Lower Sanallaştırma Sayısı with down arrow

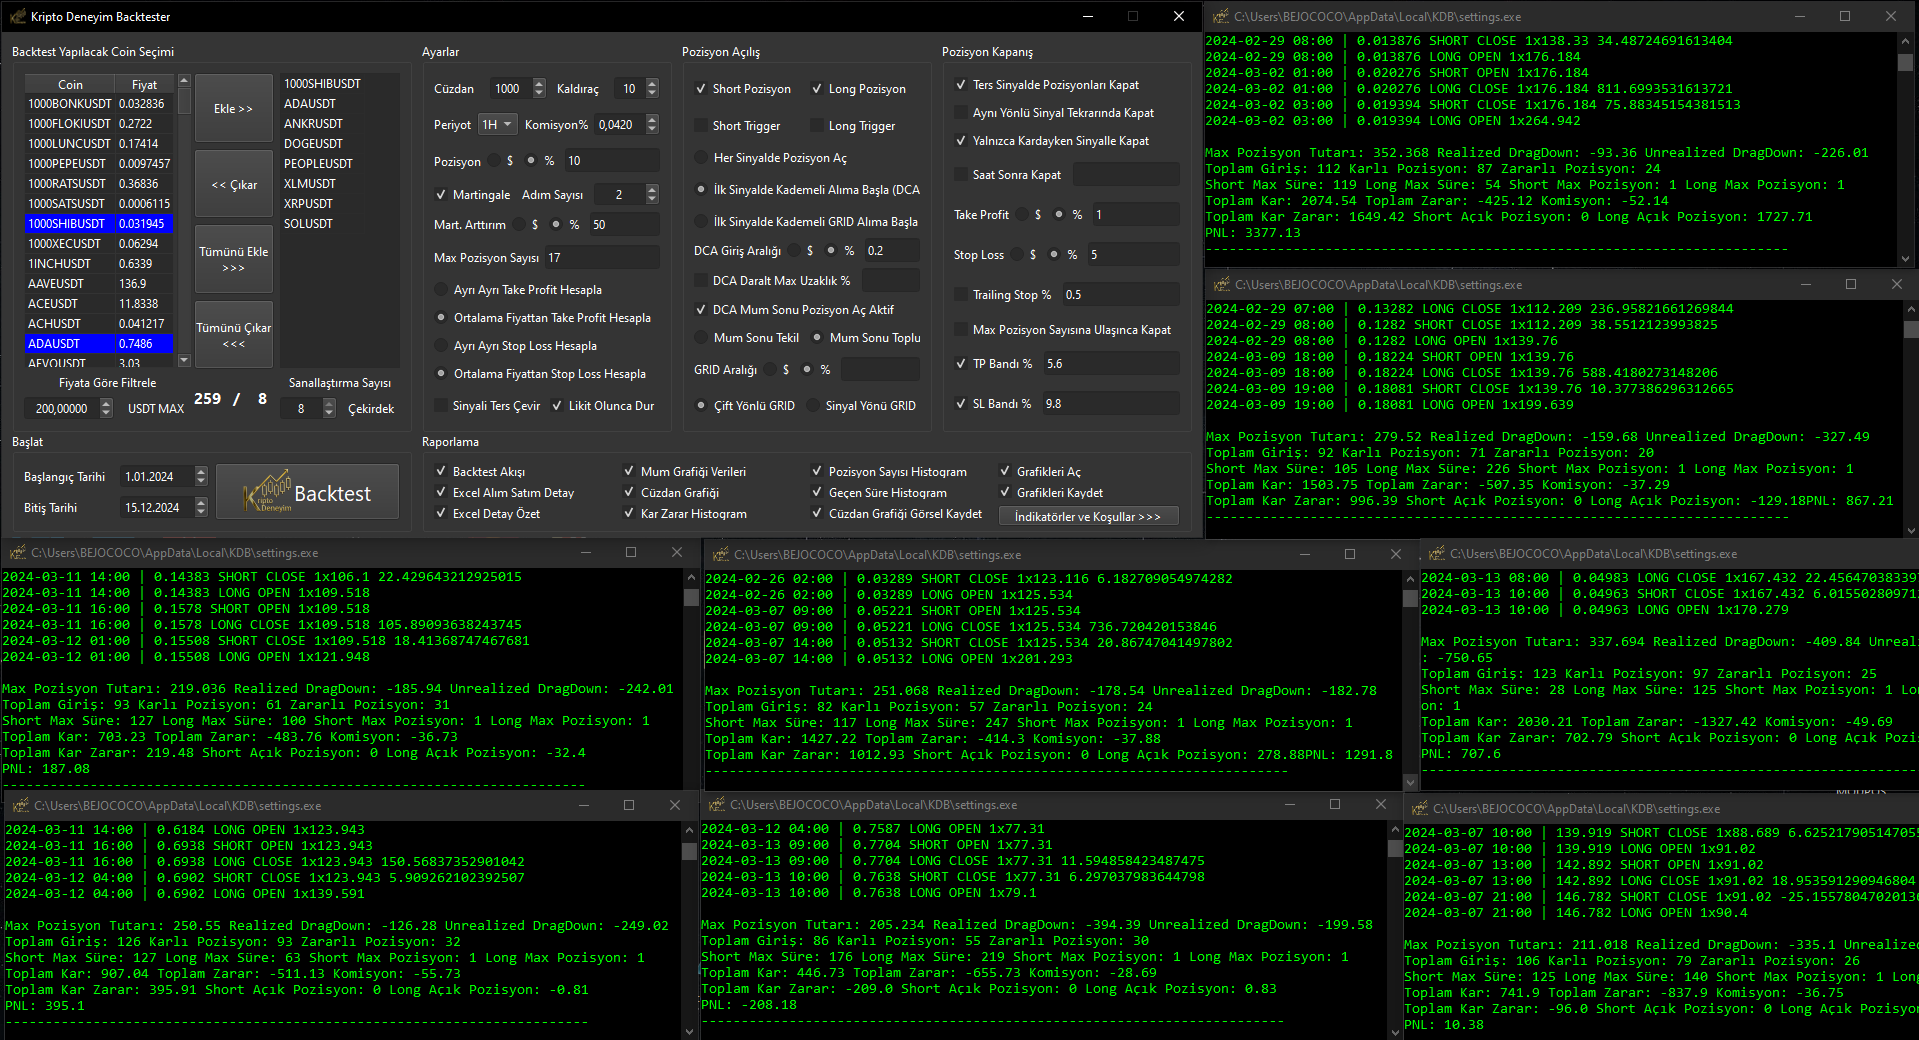pyautogui.click(x=329, y=413)
